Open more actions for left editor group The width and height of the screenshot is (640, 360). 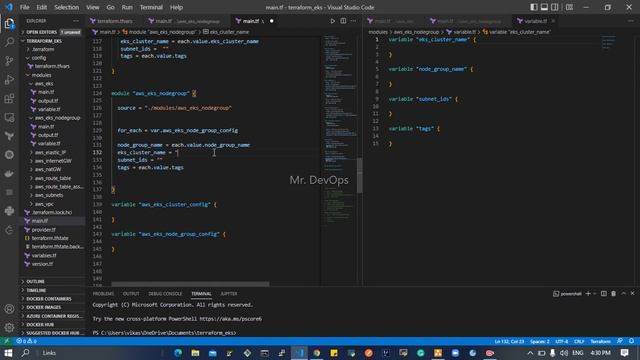tap(353, 21)
